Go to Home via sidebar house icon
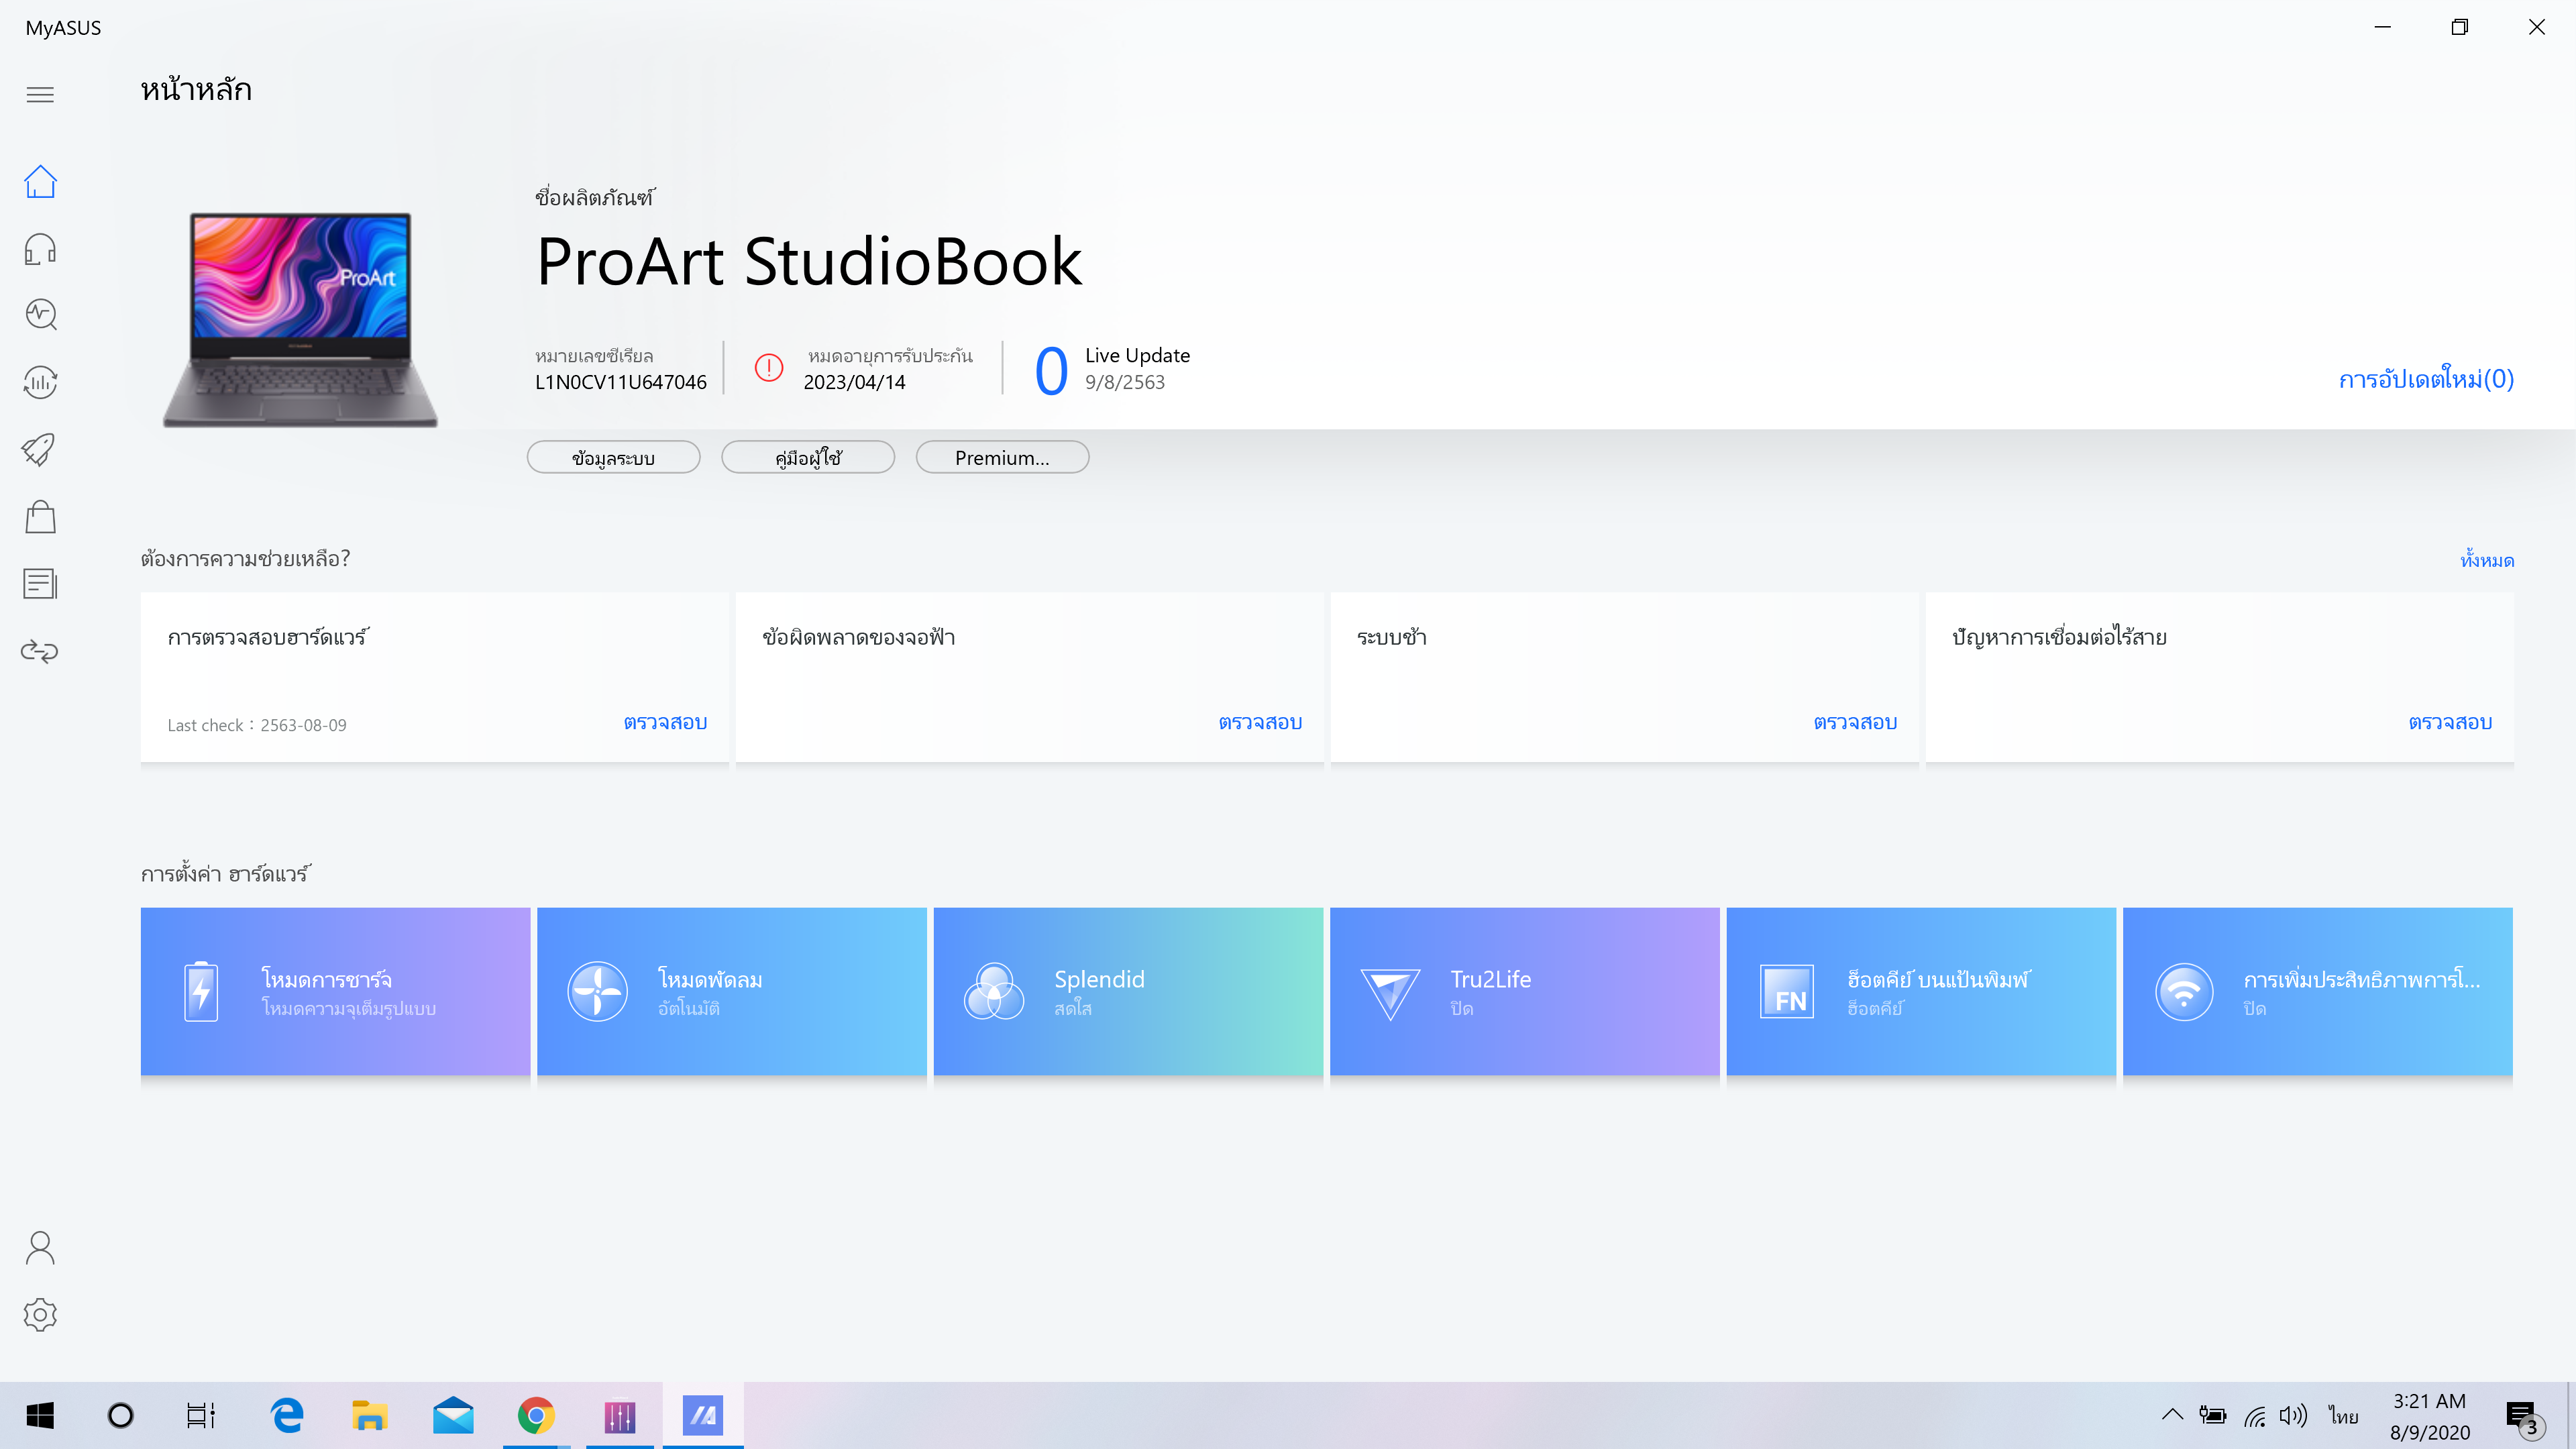Viewport: 2576px width, 1449px height. pos(40,181)
